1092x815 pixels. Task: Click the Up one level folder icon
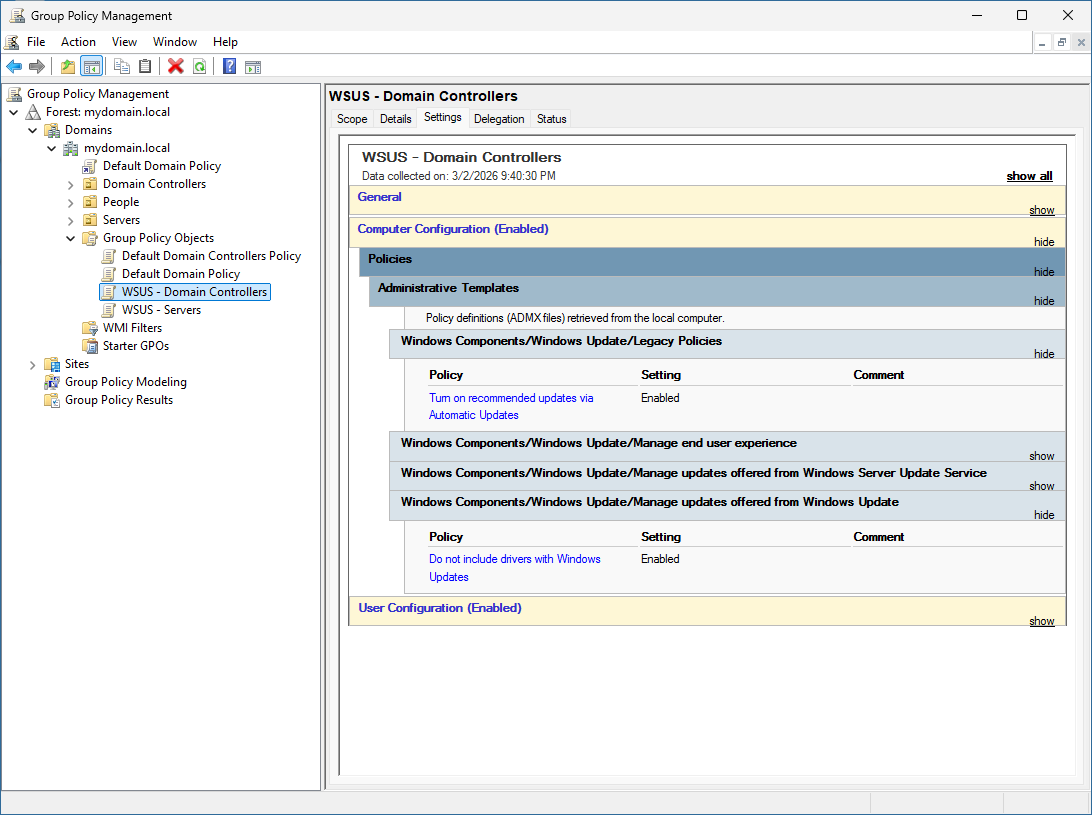click(68, 66)
